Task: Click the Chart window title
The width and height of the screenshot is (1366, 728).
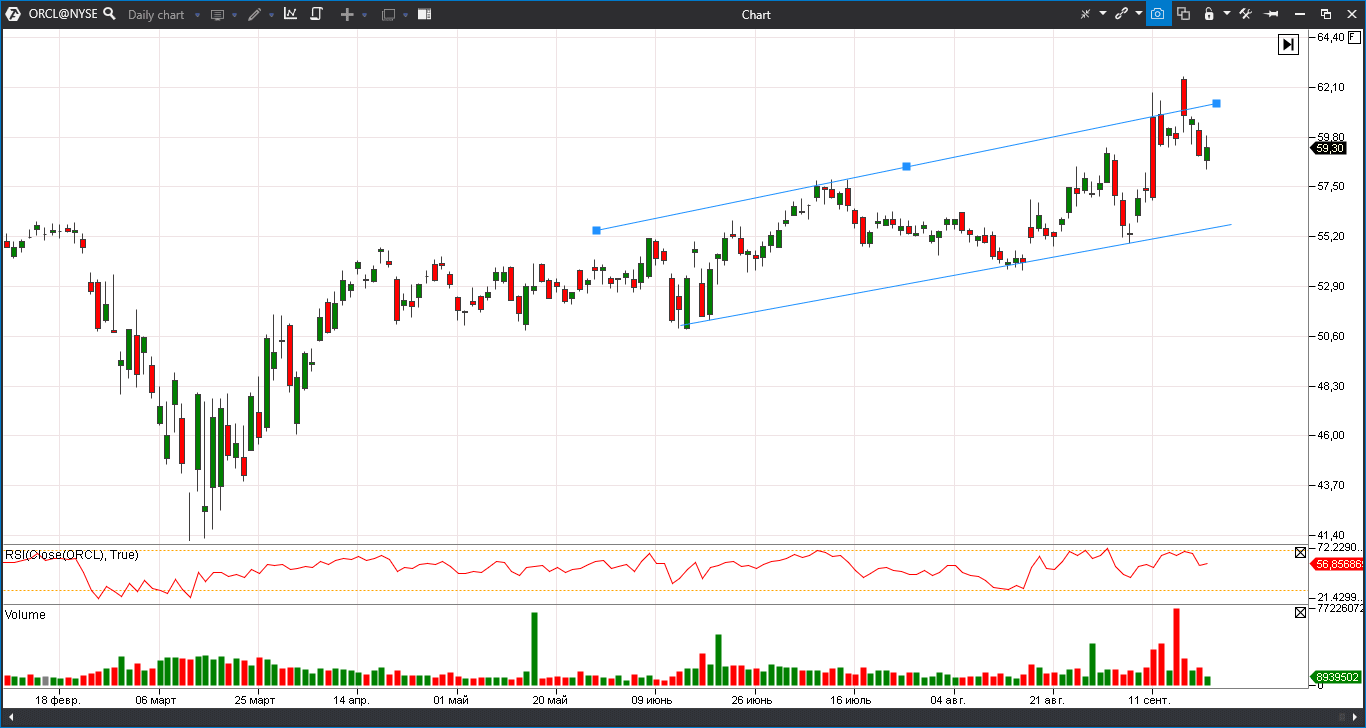Action: (756, 14)
